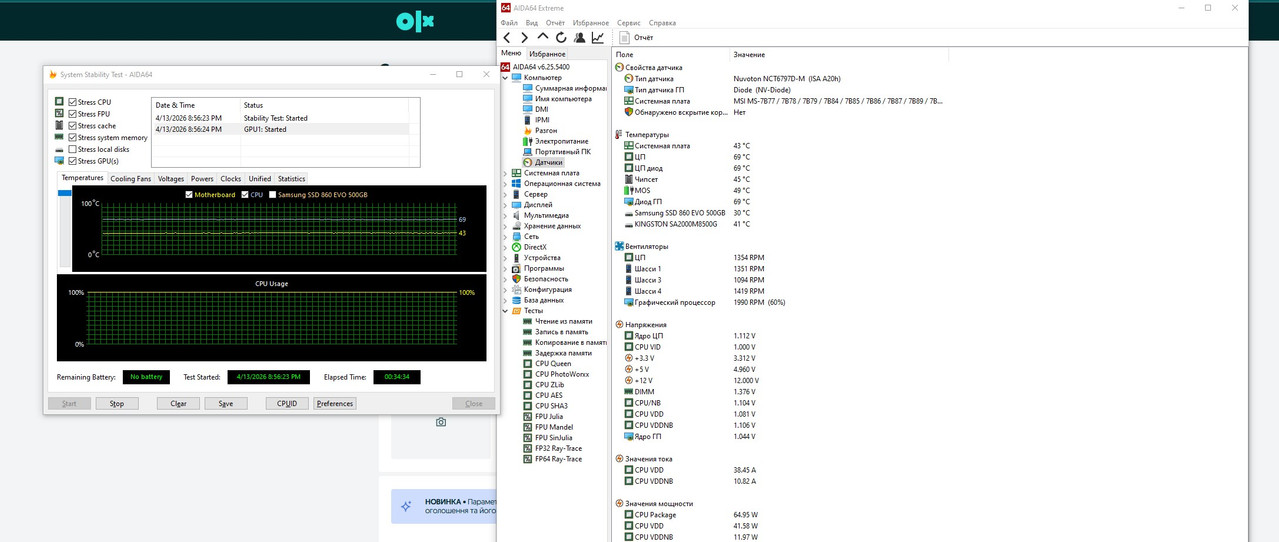The image size is (1279, 542).
Task: Select Имя компьютера in the tree
Action: pos(563,98)
